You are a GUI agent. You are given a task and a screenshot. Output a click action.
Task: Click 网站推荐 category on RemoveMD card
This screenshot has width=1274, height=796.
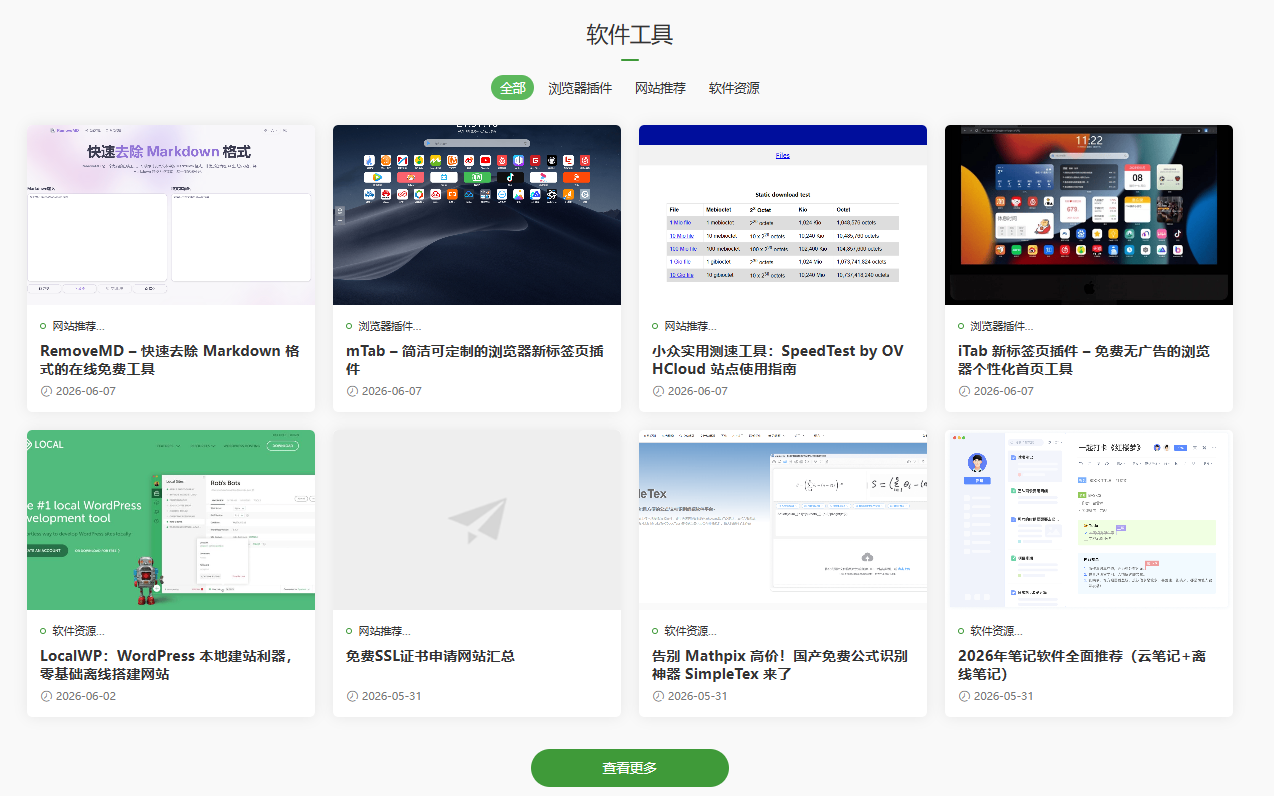click(x=78, y=326)
